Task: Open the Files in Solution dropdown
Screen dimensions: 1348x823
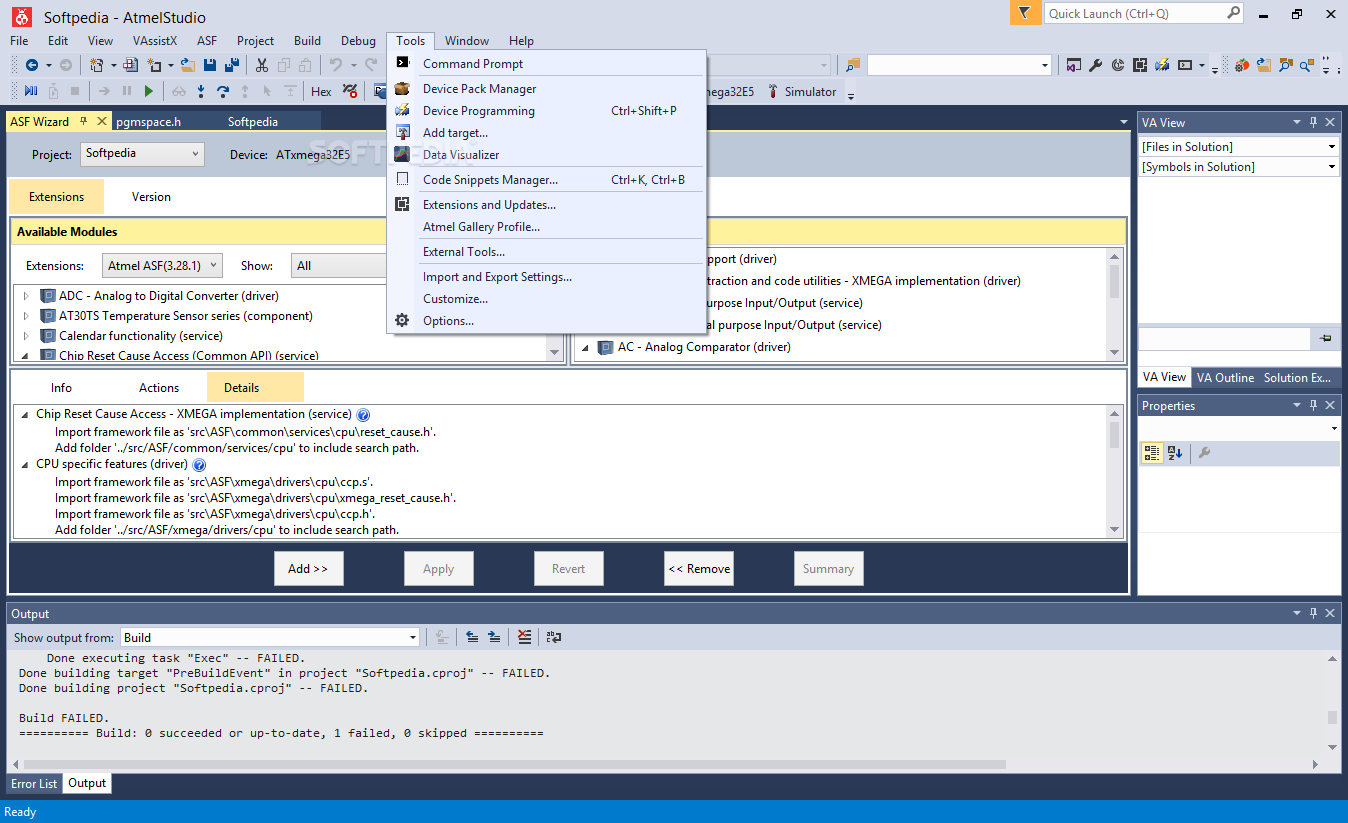Action: click(x=1239, y=147)
